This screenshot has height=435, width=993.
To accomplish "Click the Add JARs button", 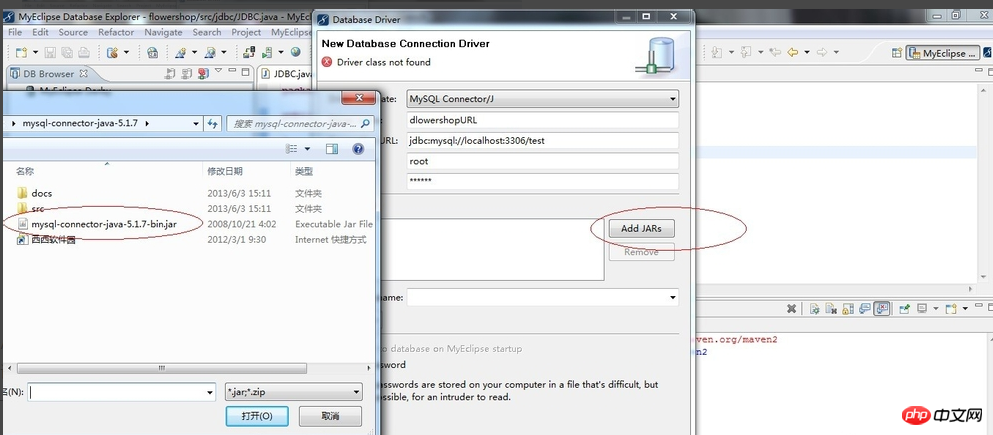I will click(x=641, y=229).
